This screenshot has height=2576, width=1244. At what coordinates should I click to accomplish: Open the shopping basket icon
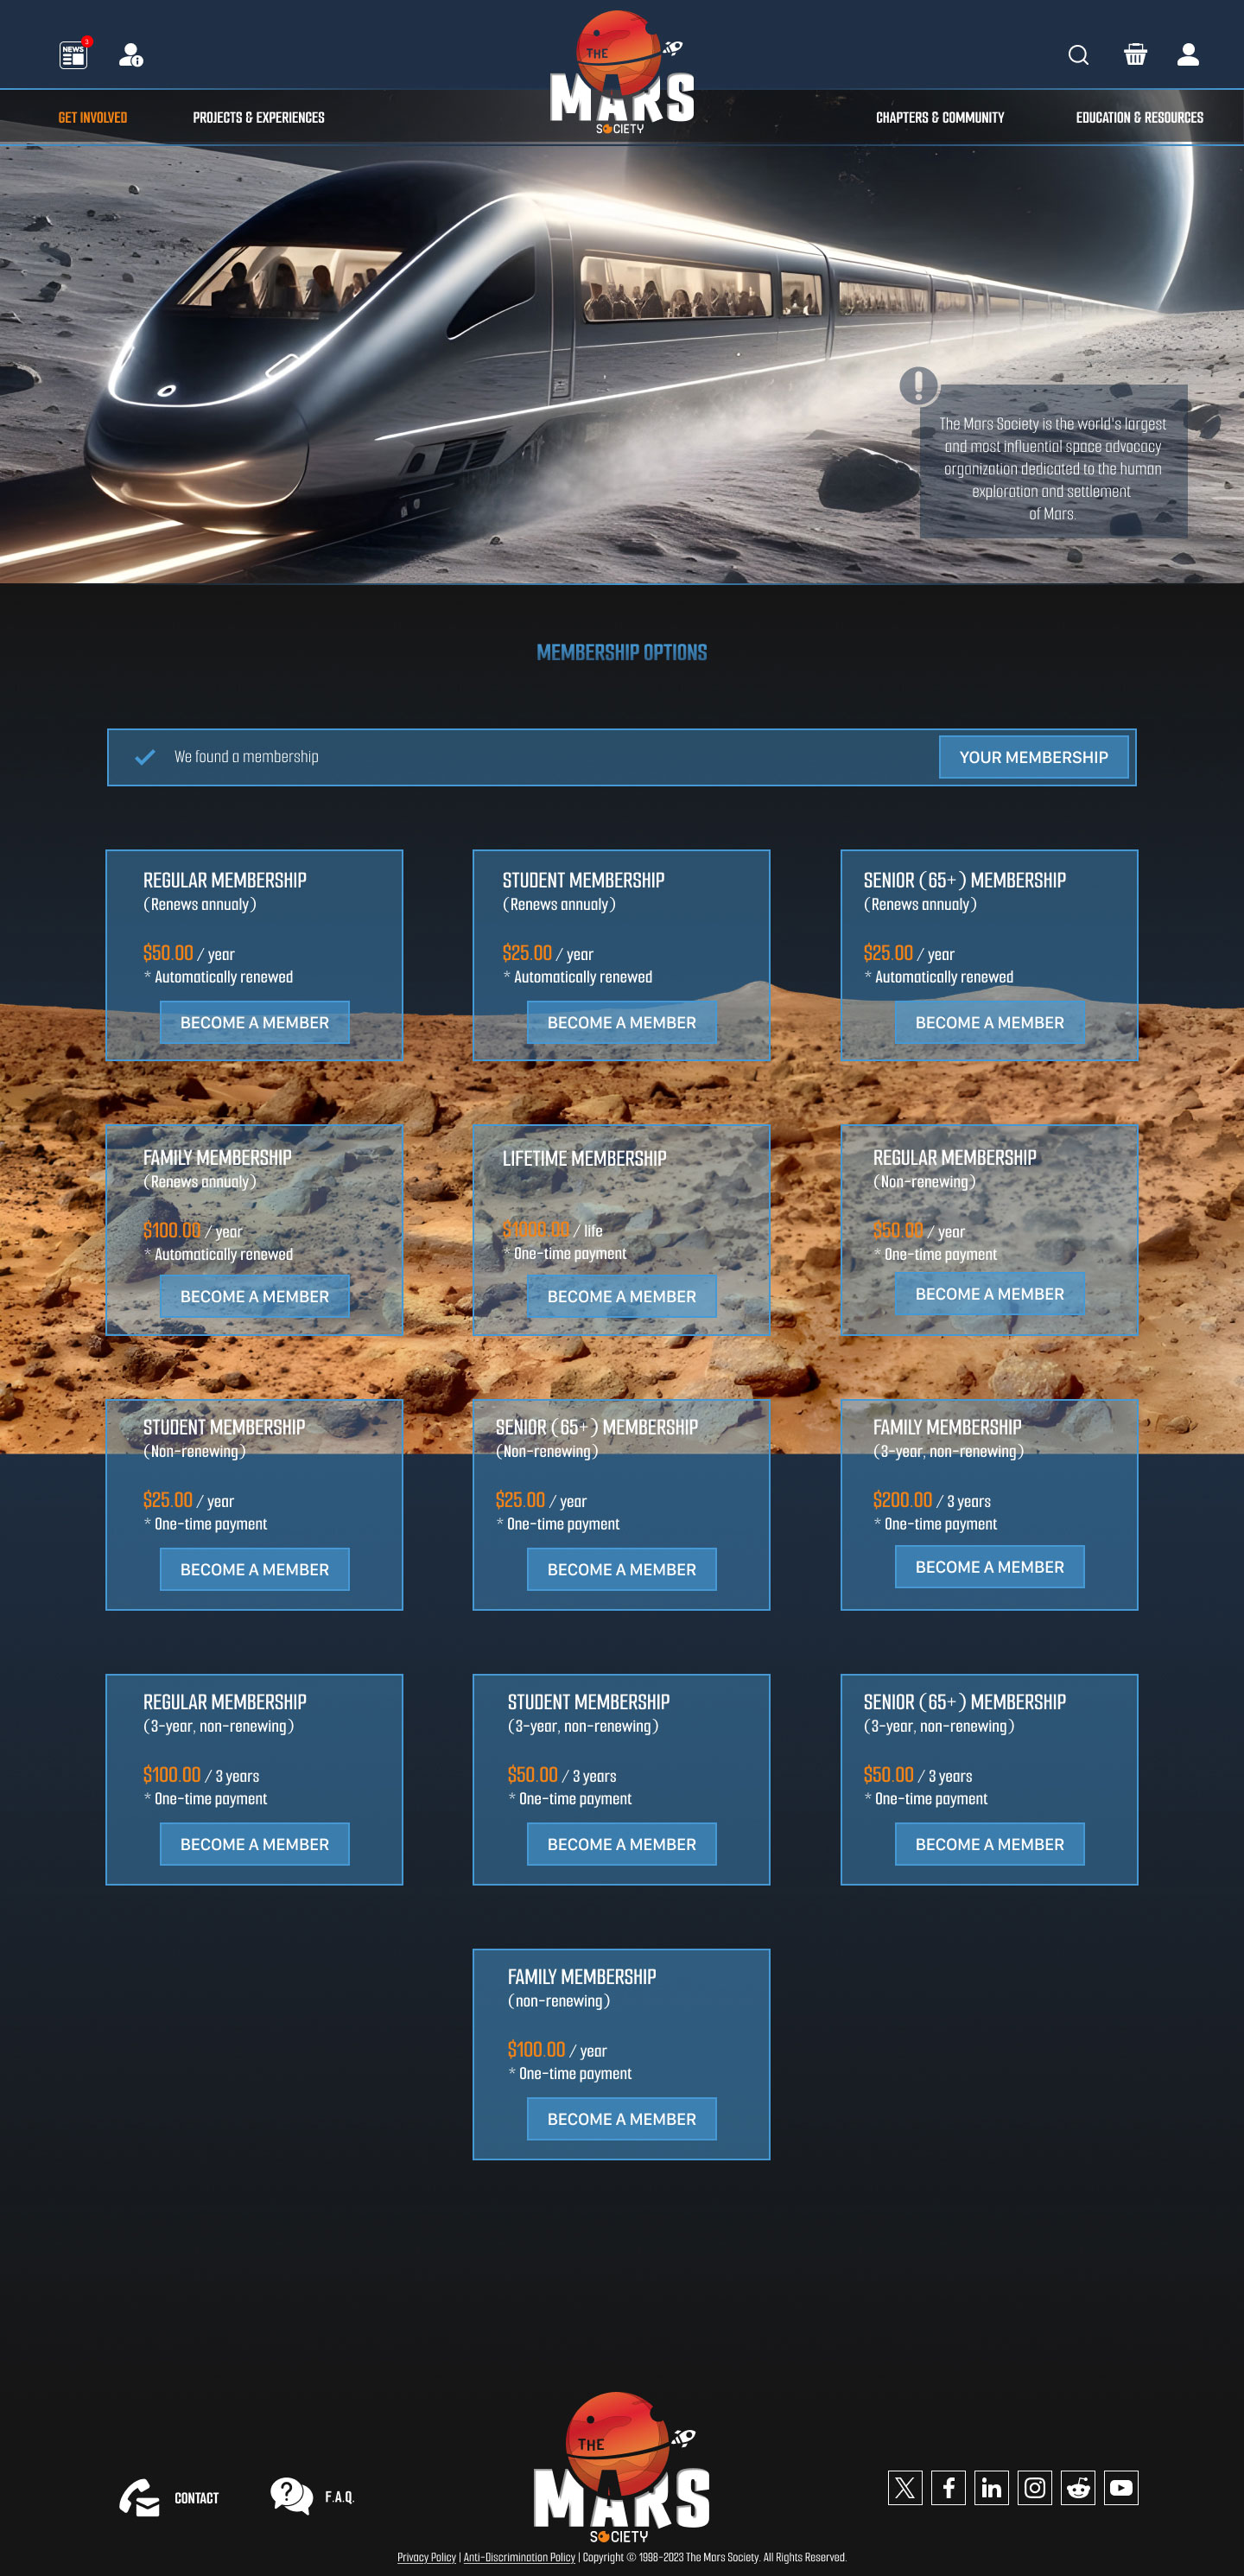pyautogui.click(x=1135, y=54)
